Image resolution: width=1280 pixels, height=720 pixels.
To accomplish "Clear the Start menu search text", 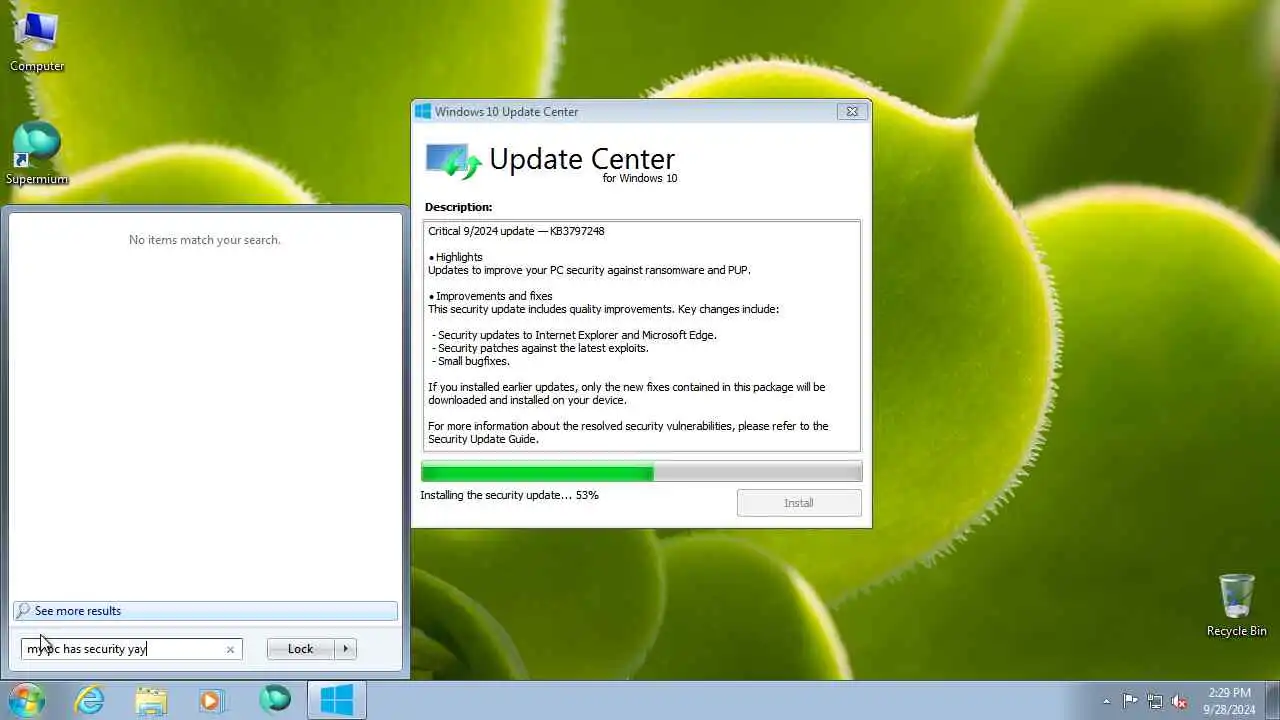I will (230, 649).
